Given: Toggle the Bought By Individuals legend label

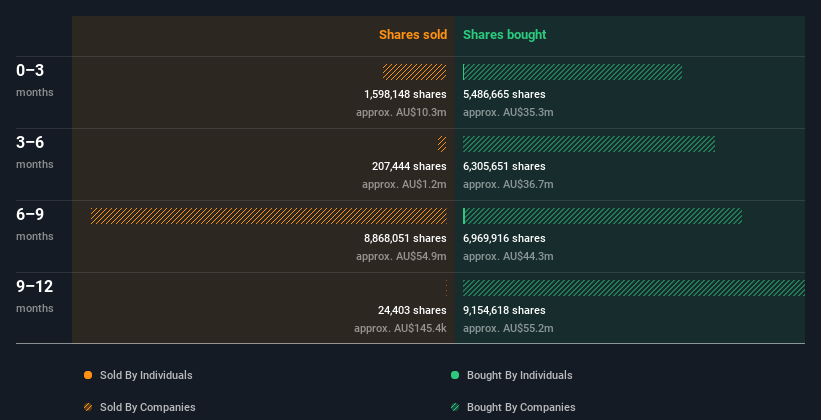Looking at the screenshot, I should pos(519,375).
